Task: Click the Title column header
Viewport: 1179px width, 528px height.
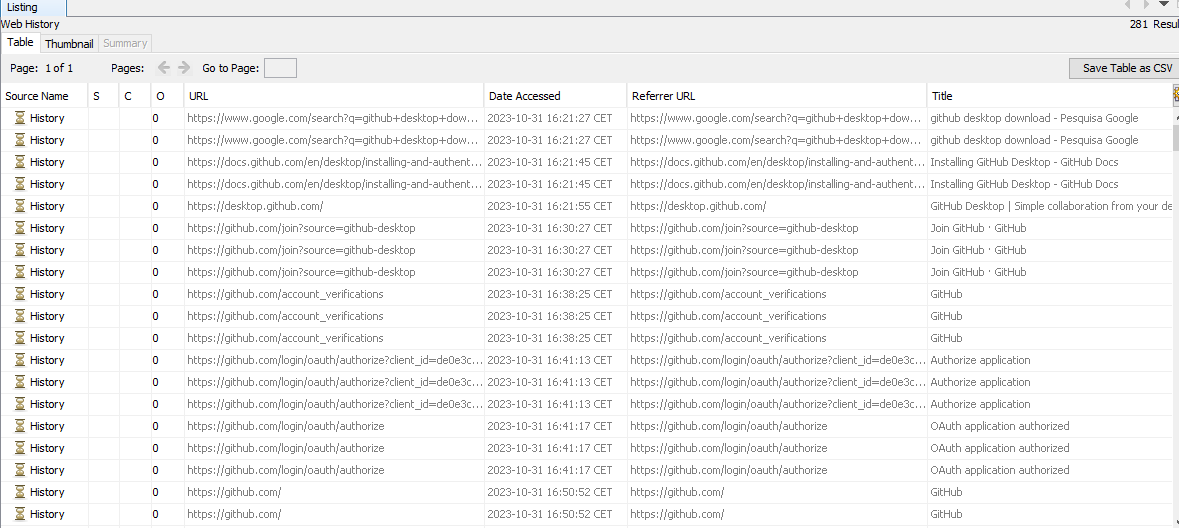Action: [1048, 96]
